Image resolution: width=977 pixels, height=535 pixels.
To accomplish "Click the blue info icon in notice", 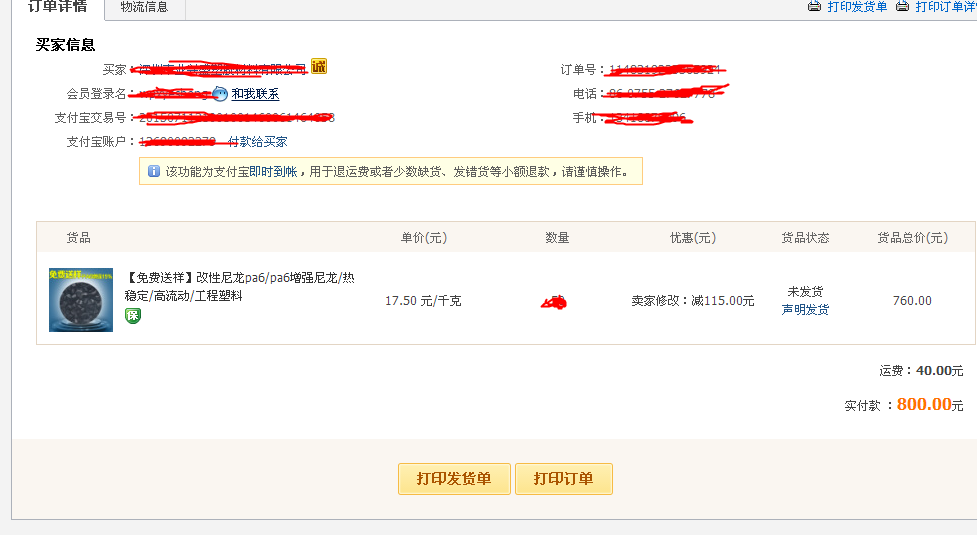I will point(154,171).
